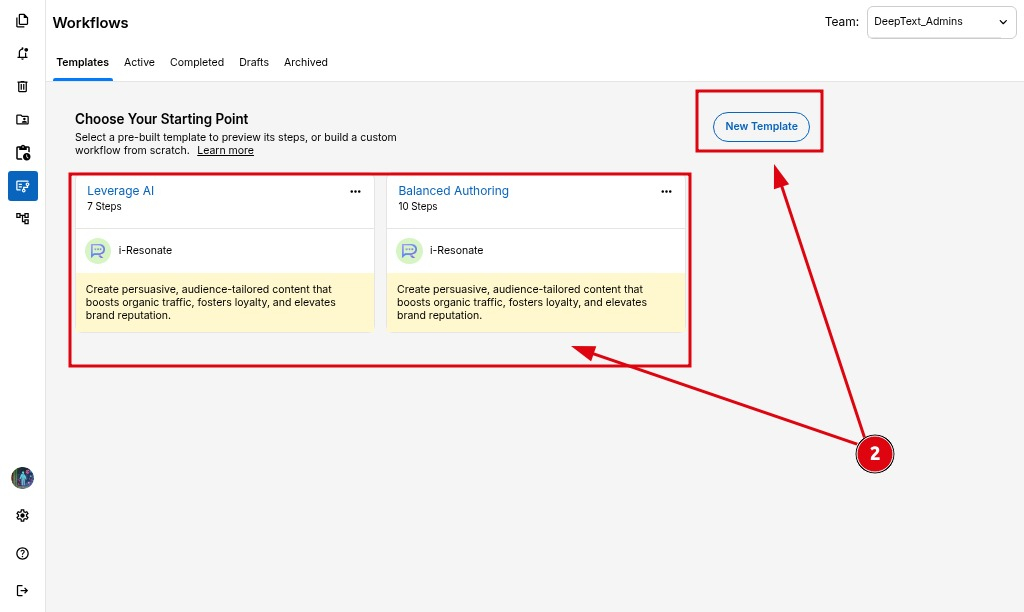Click the logout icon in sidebar
The width and height of the screenshot is (1024, 612).
coord(22,590)
